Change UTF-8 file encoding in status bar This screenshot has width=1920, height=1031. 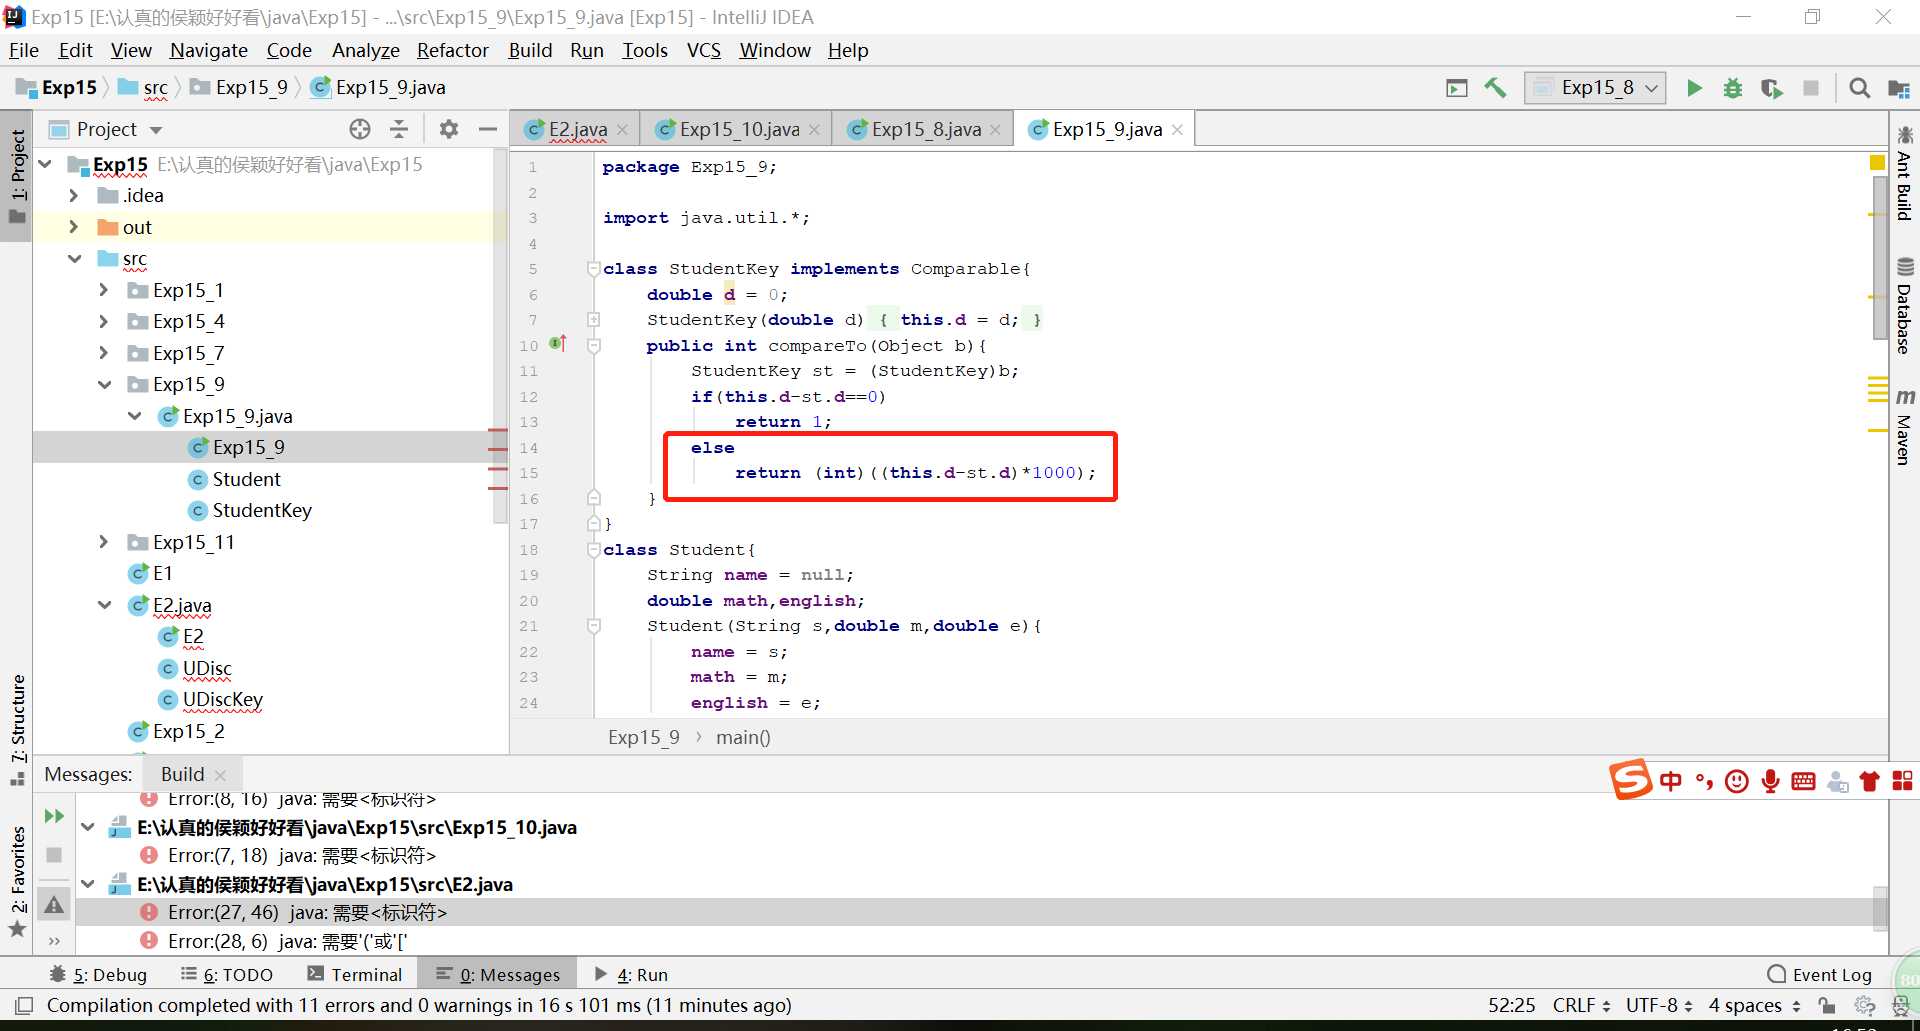1659,1005
